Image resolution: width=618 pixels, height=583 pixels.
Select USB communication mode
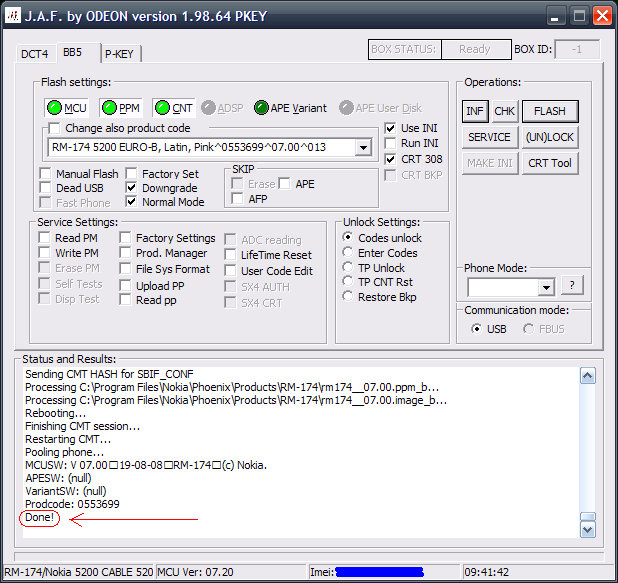tap(477, 329)
